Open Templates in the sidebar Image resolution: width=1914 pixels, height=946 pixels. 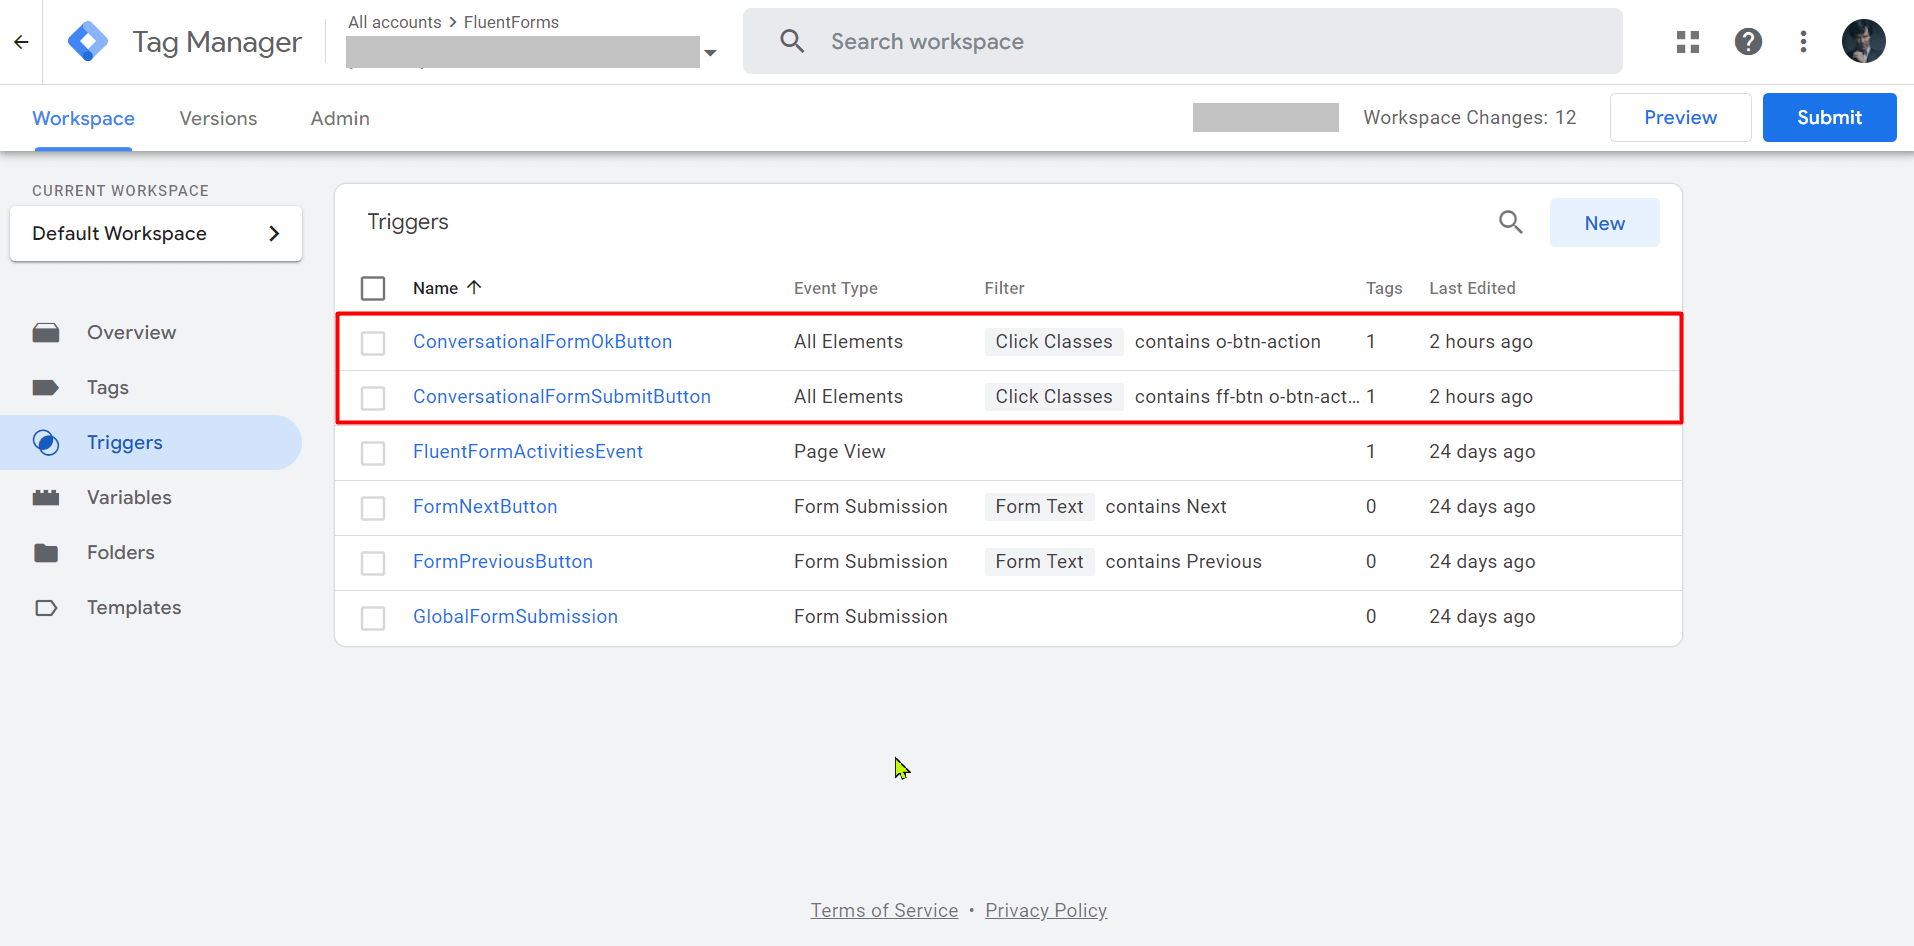coord(134,607)
